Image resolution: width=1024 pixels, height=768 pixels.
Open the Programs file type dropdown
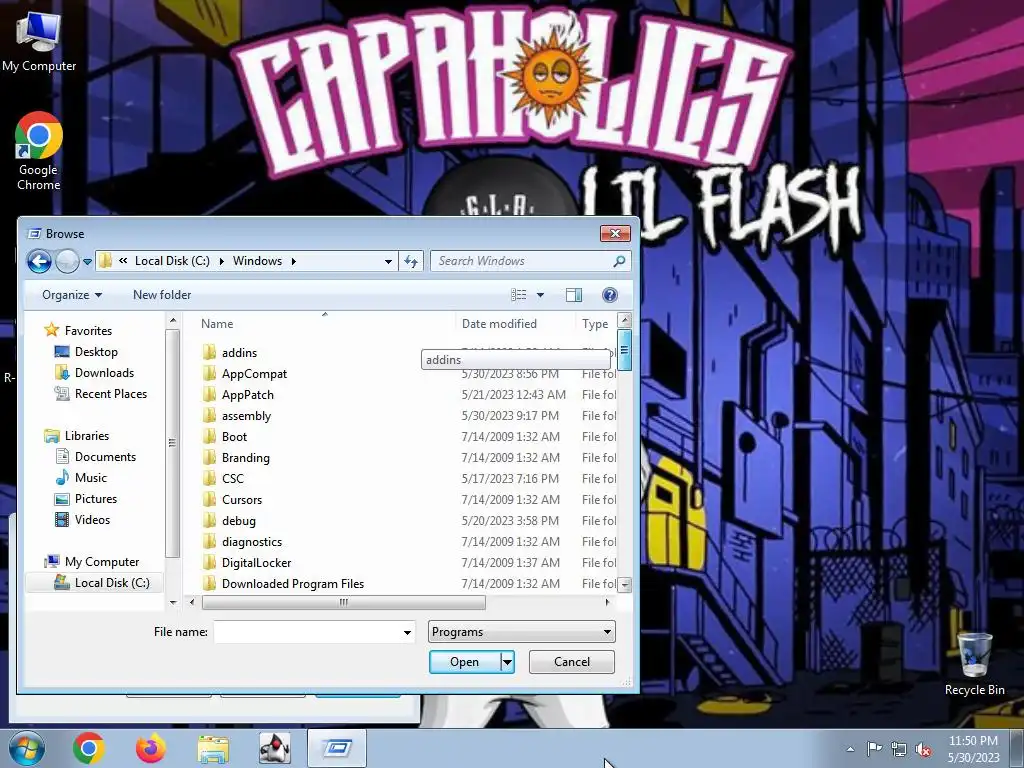[x=522, y=632]
